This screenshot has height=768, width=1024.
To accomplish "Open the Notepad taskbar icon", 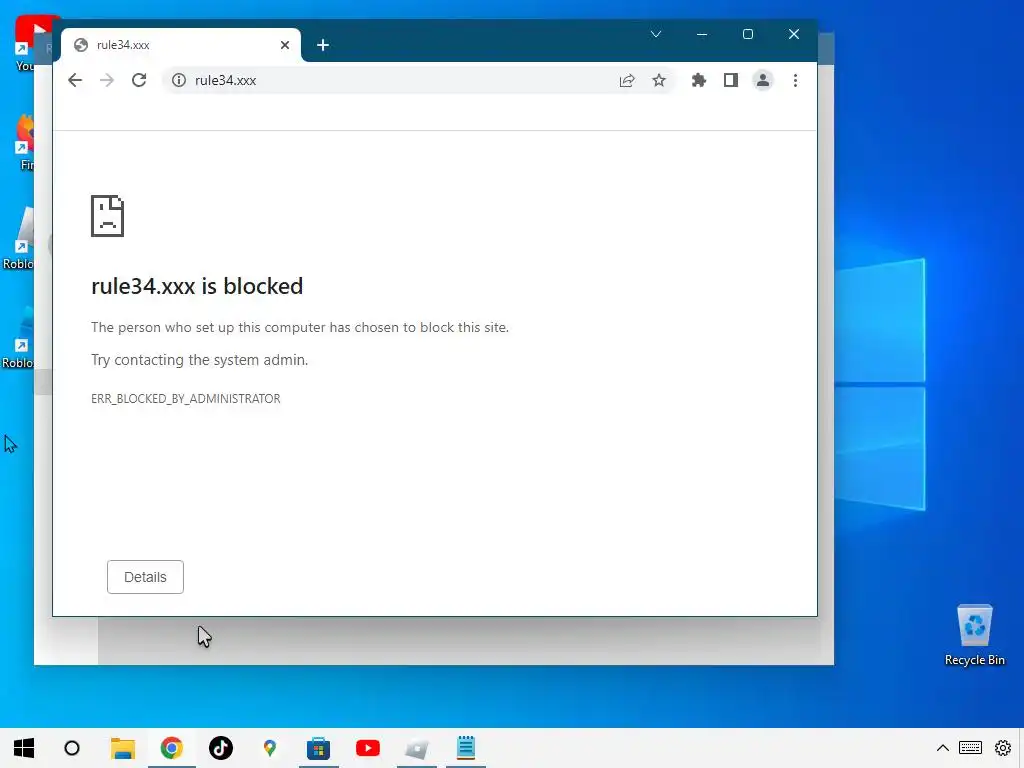I will coord(466,748).
